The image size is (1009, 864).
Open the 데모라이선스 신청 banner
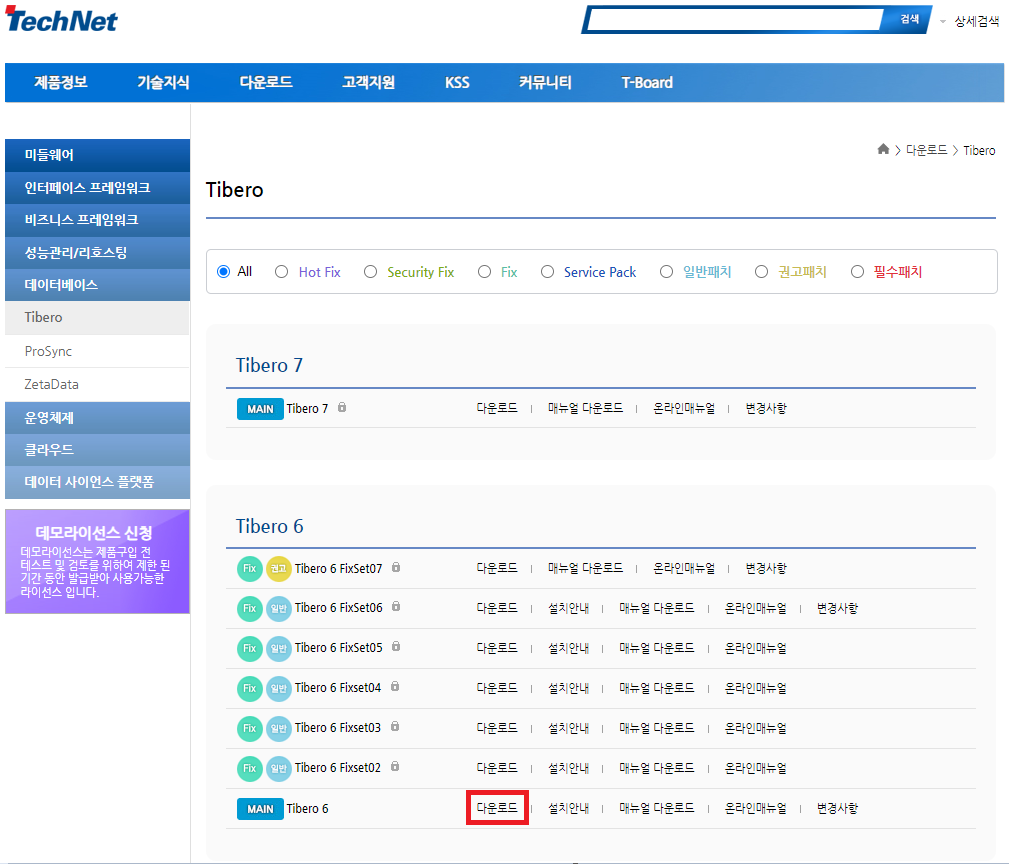pyautogui.click(x=97, y=562)
